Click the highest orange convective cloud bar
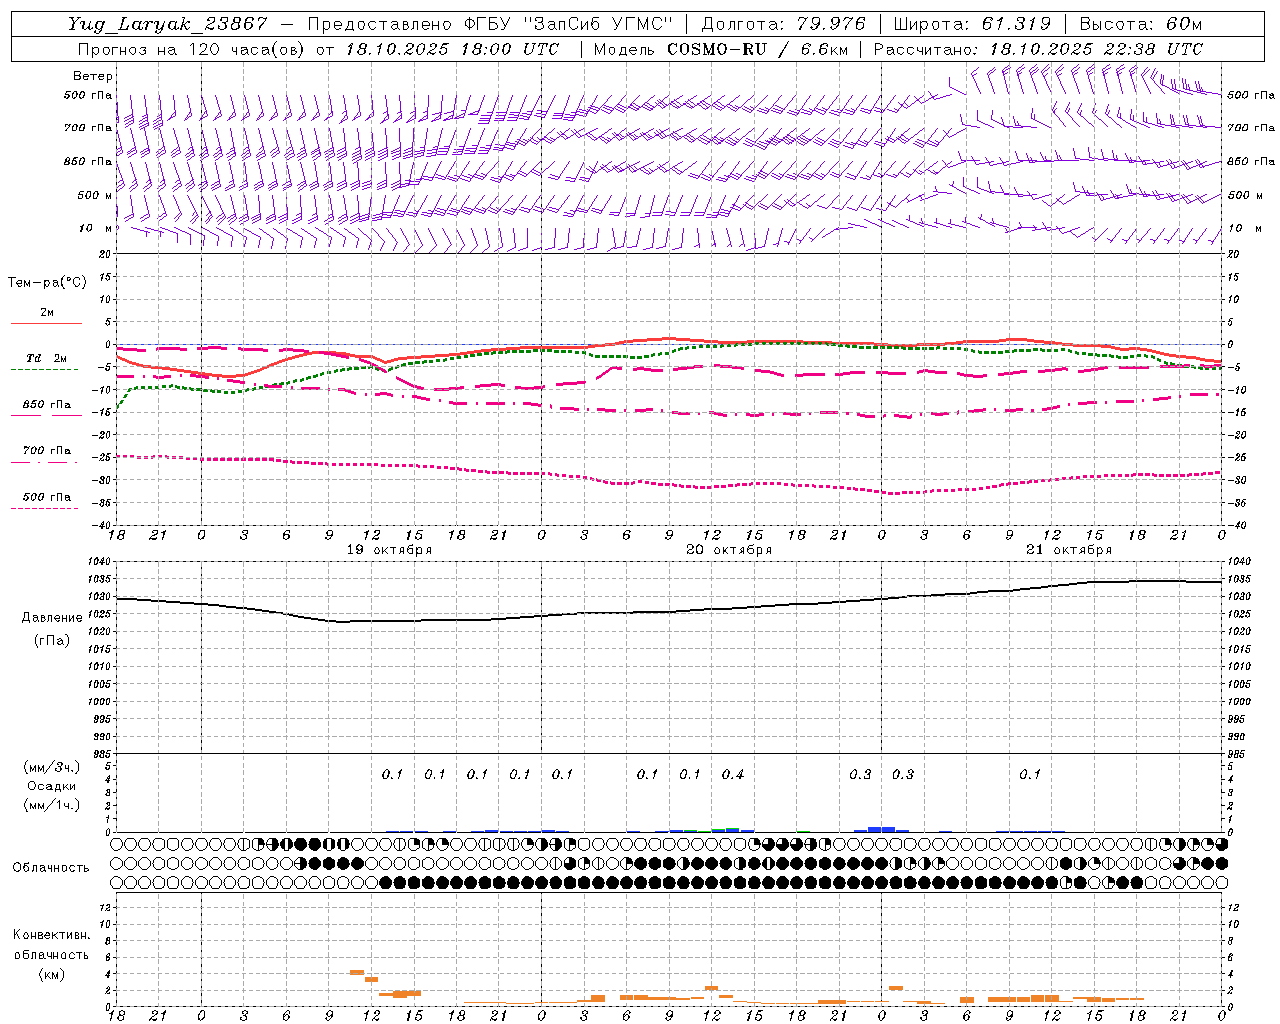Viewport: 1280px width, 1024px height. (x=357, y=972)
